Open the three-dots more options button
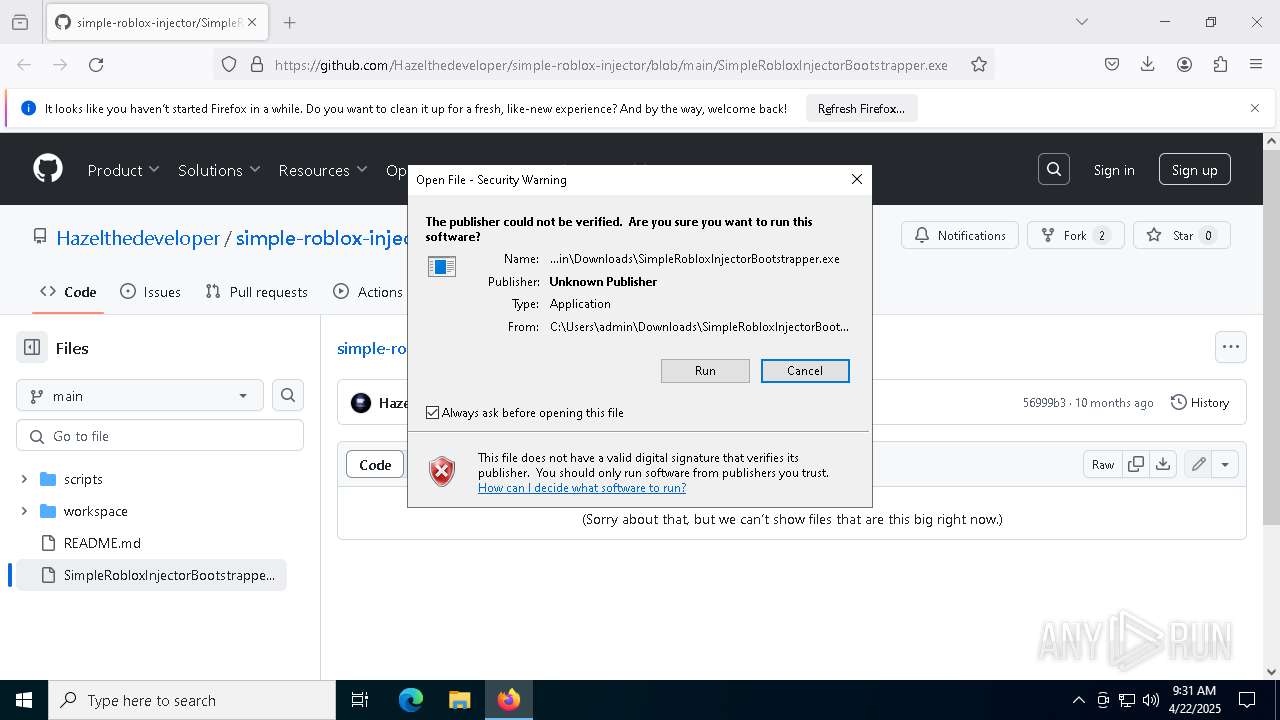The image size is (1280, 720). click(x=1231, y=347)
